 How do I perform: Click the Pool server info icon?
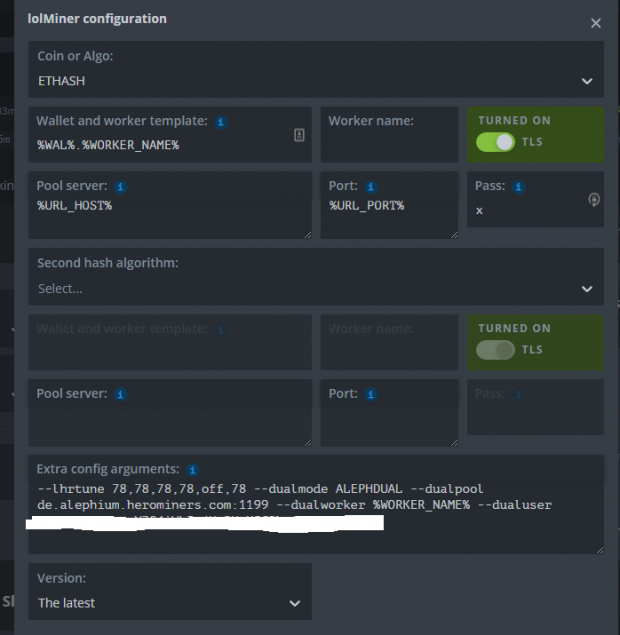tap(121, 186)
